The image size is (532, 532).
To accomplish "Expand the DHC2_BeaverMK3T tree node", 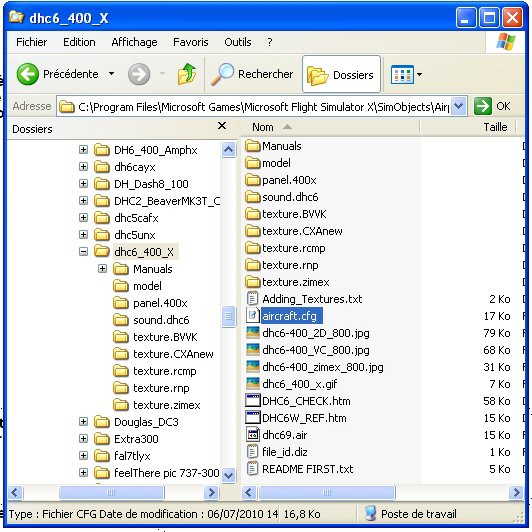I will click(x=83, y=201).
